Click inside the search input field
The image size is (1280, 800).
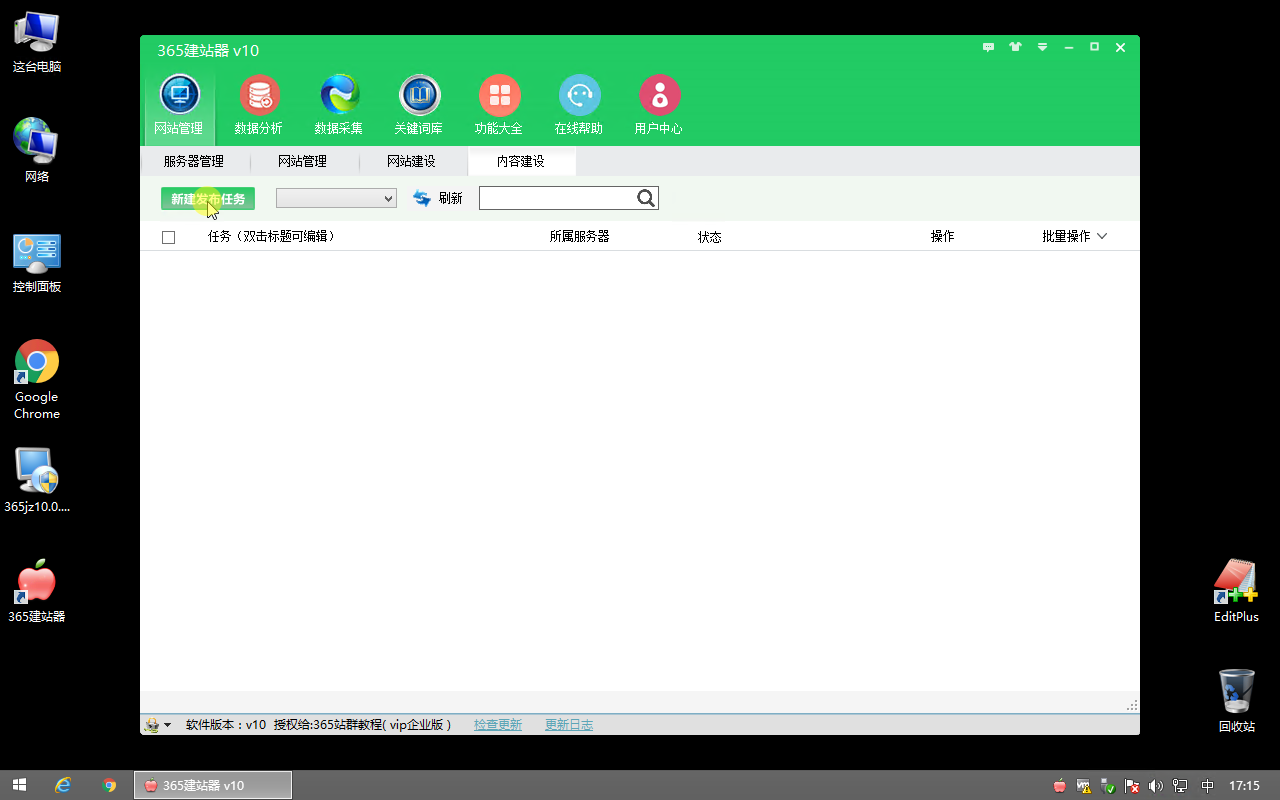tap(558, 198)
